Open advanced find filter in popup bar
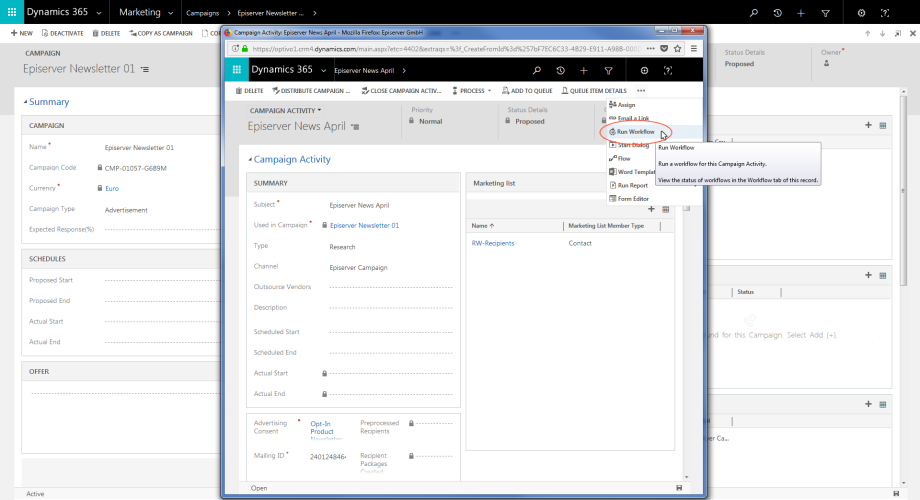The width and height of the screenshot is (920, 500). 608,70
